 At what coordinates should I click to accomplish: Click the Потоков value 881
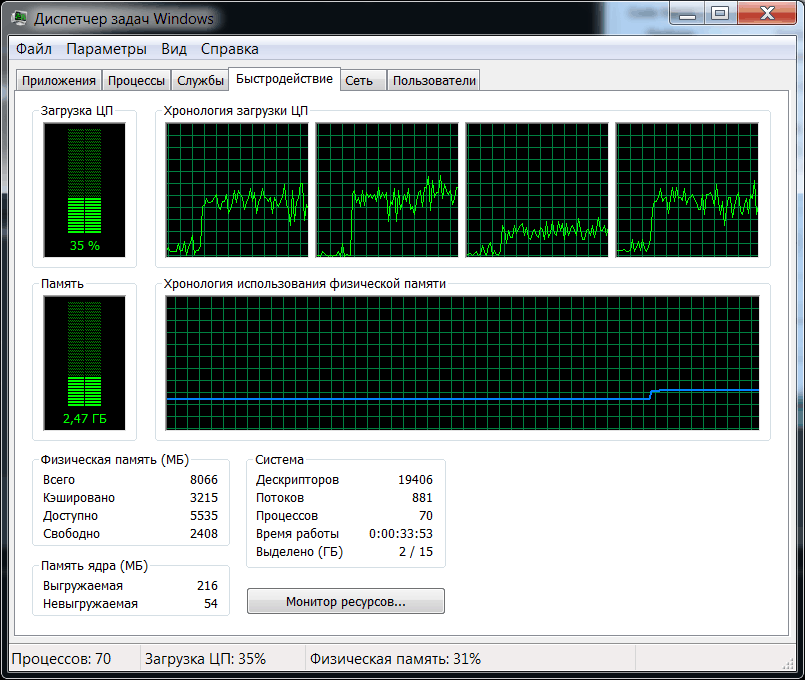tap(423, 497)
